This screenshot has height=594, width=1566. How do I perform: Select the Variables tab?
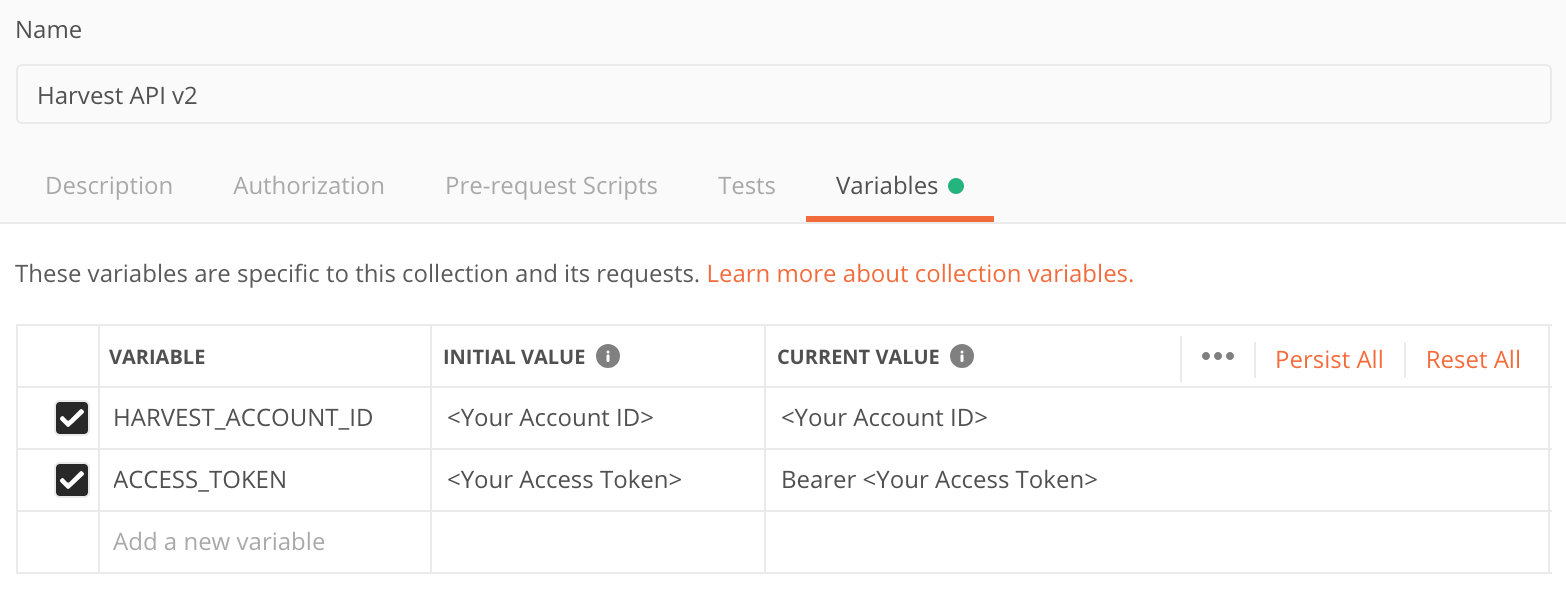tap(899, 186)
